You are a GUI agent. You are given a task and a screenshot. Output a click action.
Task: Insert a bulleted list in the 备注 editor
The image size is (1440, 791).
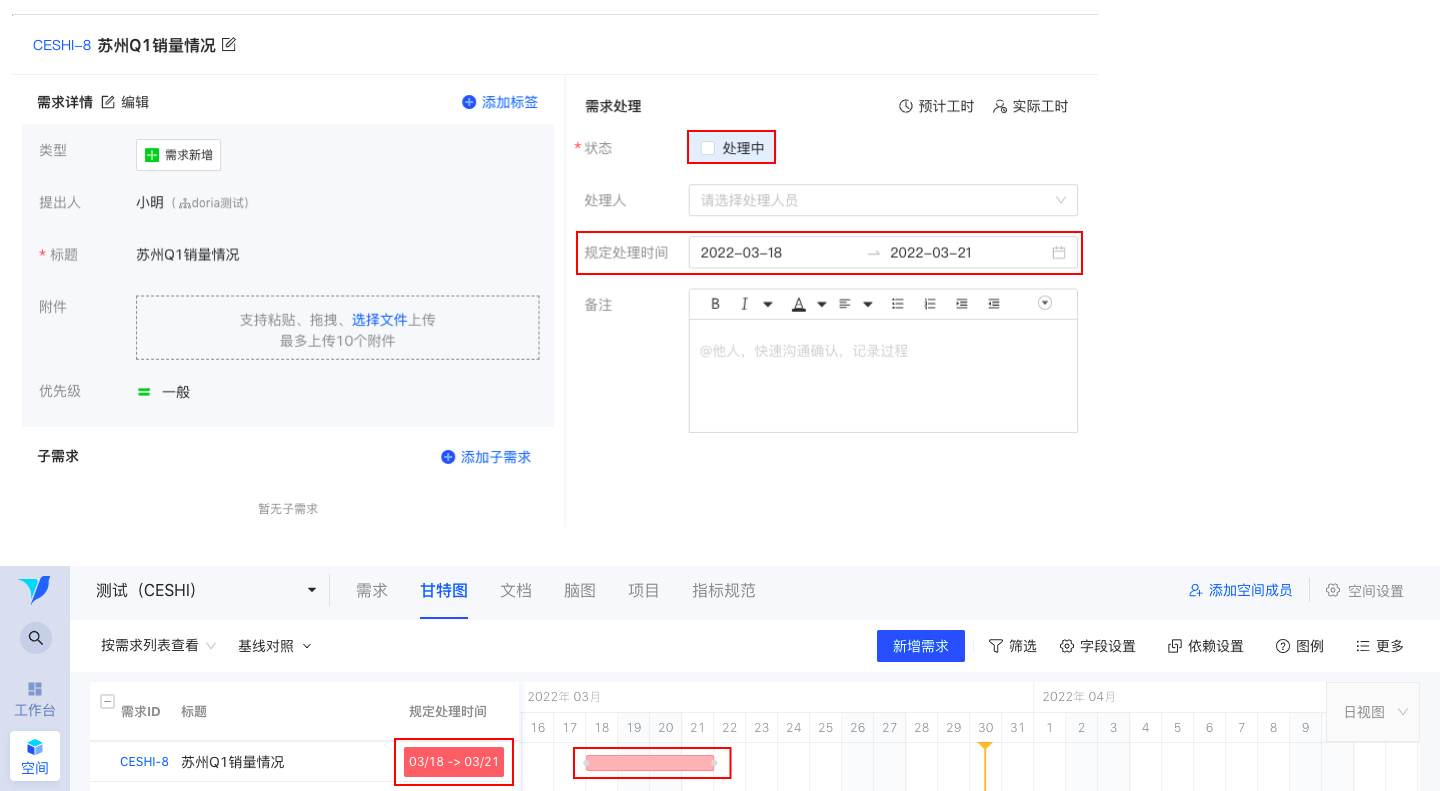(898, 304)
